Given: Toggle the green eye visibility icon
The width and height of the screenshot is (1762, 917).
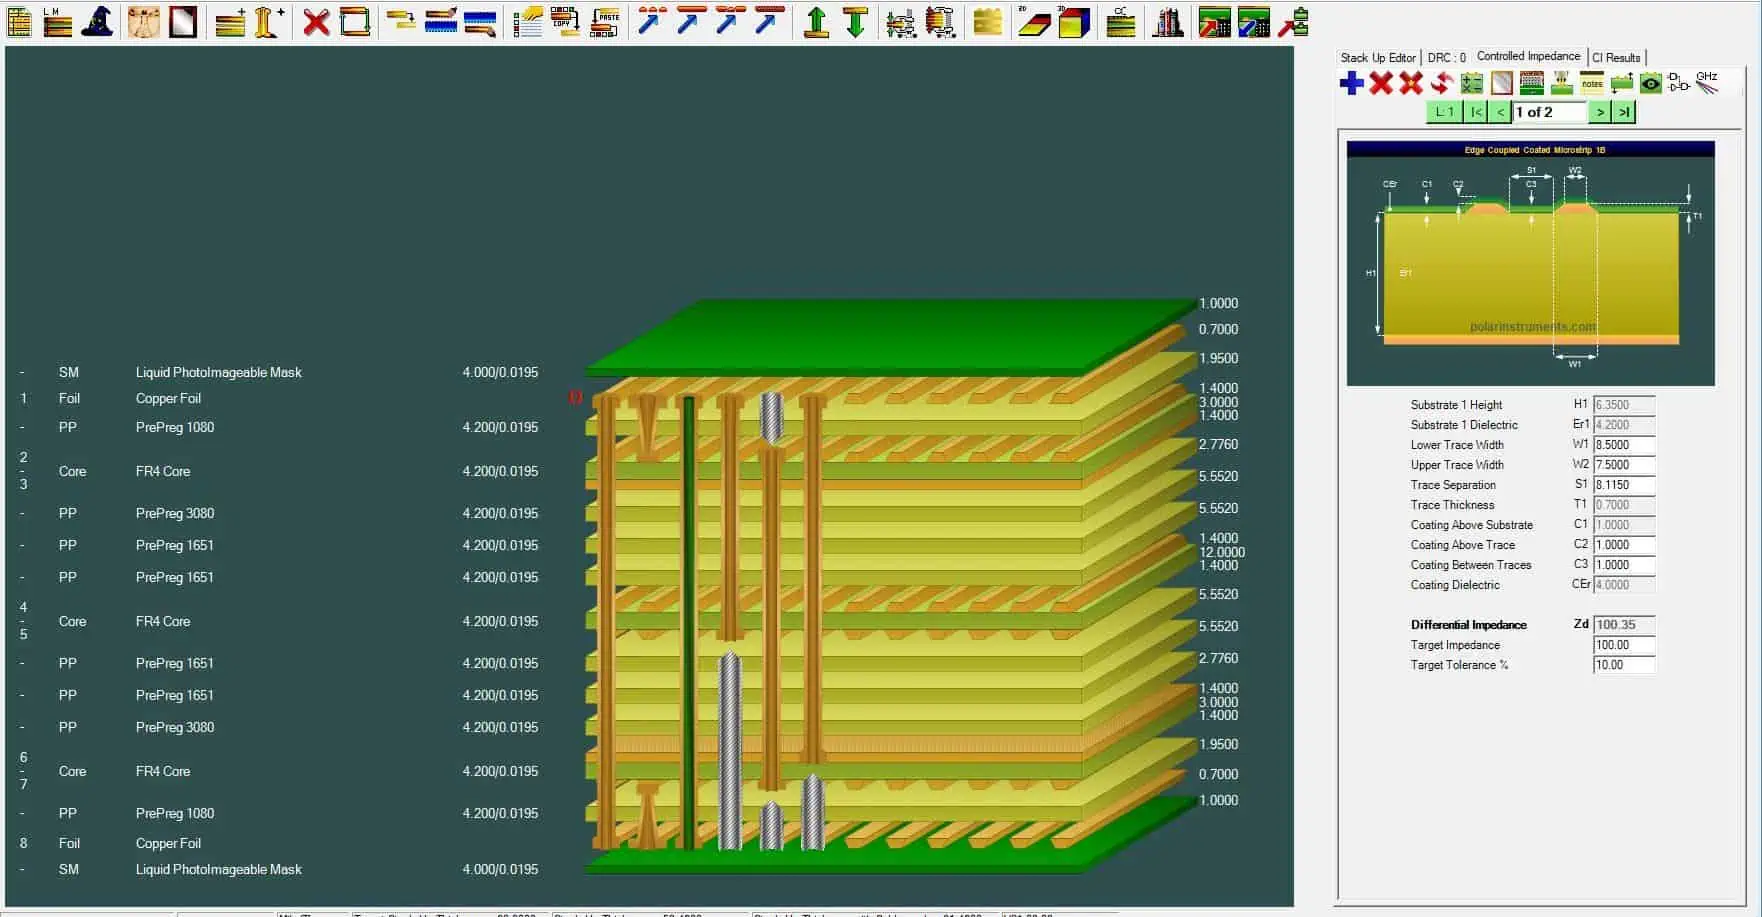Looking at the screenshot, I should (x=1650, y=83).
